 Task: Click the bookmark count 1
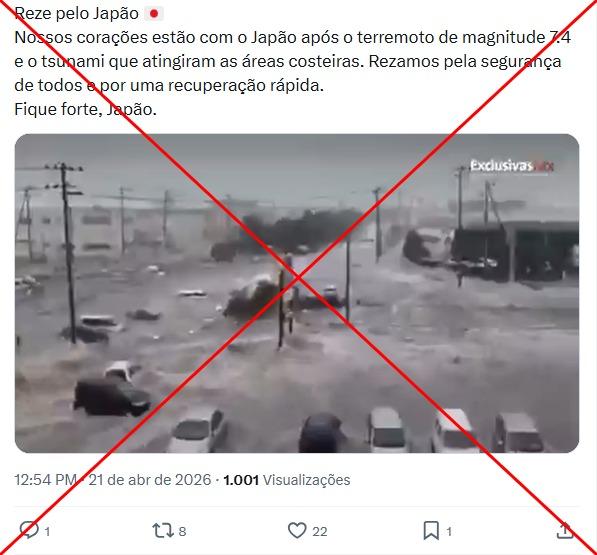tap(449, 531)
